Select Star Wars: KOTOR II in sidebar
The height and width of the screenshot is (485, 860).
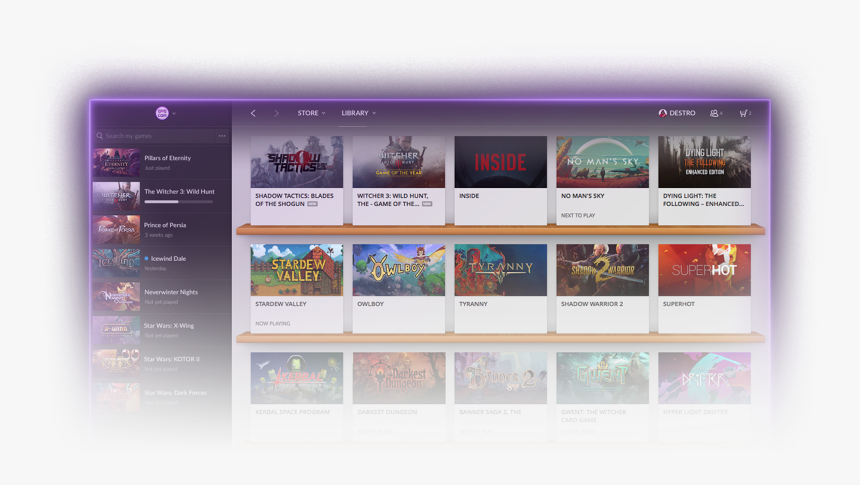(x=162, y=363)
